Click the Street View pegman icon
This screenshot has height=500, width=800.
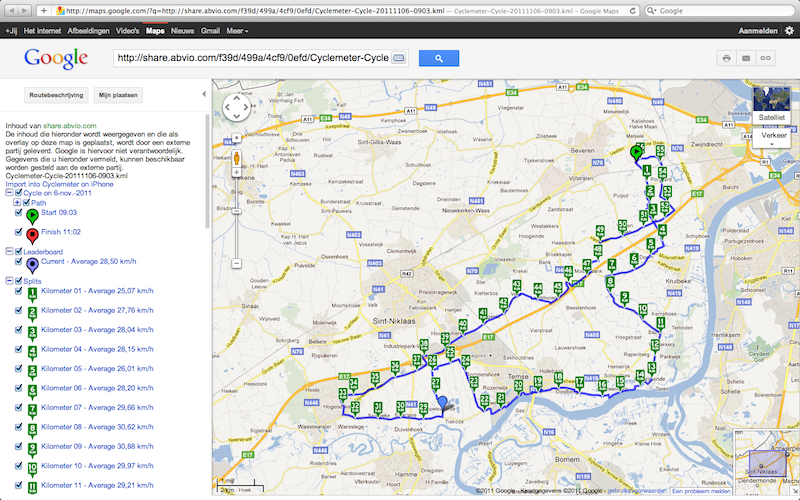click(237, 158)
